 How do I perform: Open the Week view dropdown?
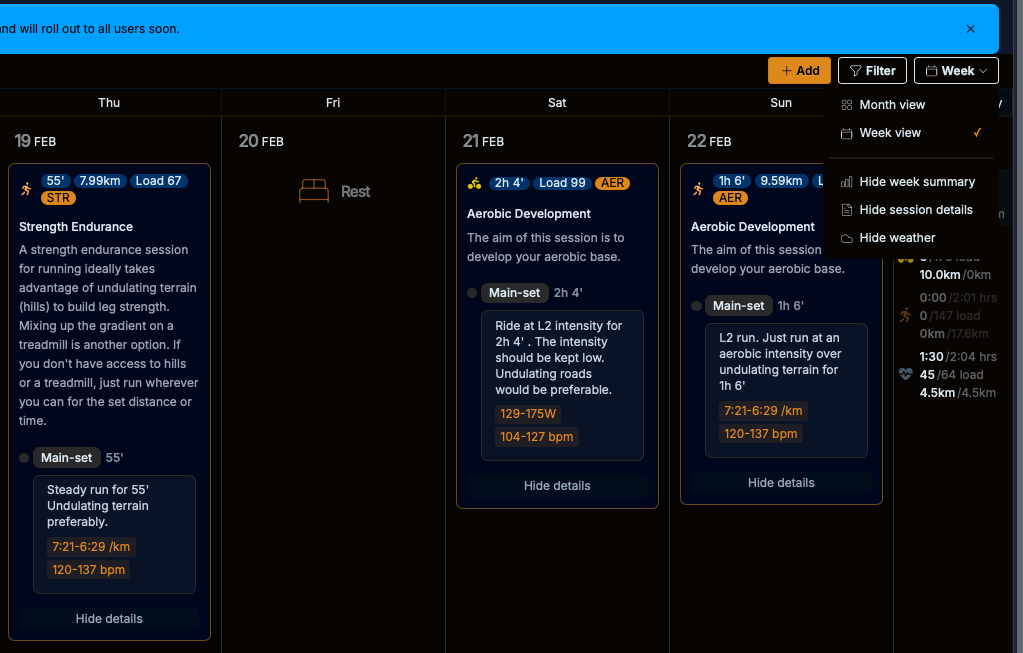pyautogui.click(x=956, y=71)
